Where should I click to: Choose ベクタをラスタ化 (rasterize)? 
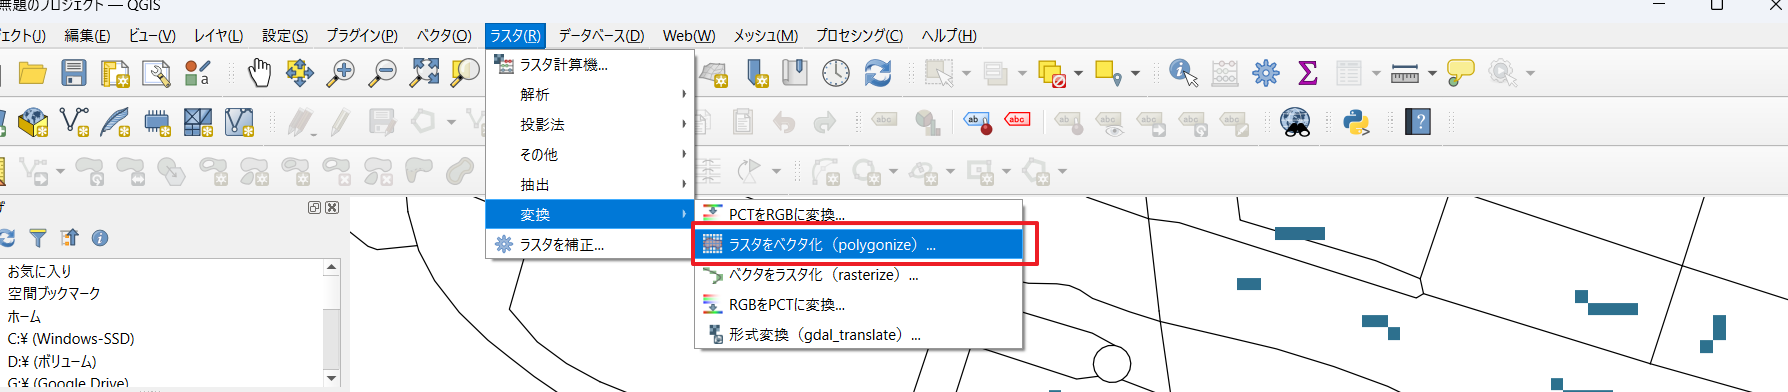coord(859,274)
